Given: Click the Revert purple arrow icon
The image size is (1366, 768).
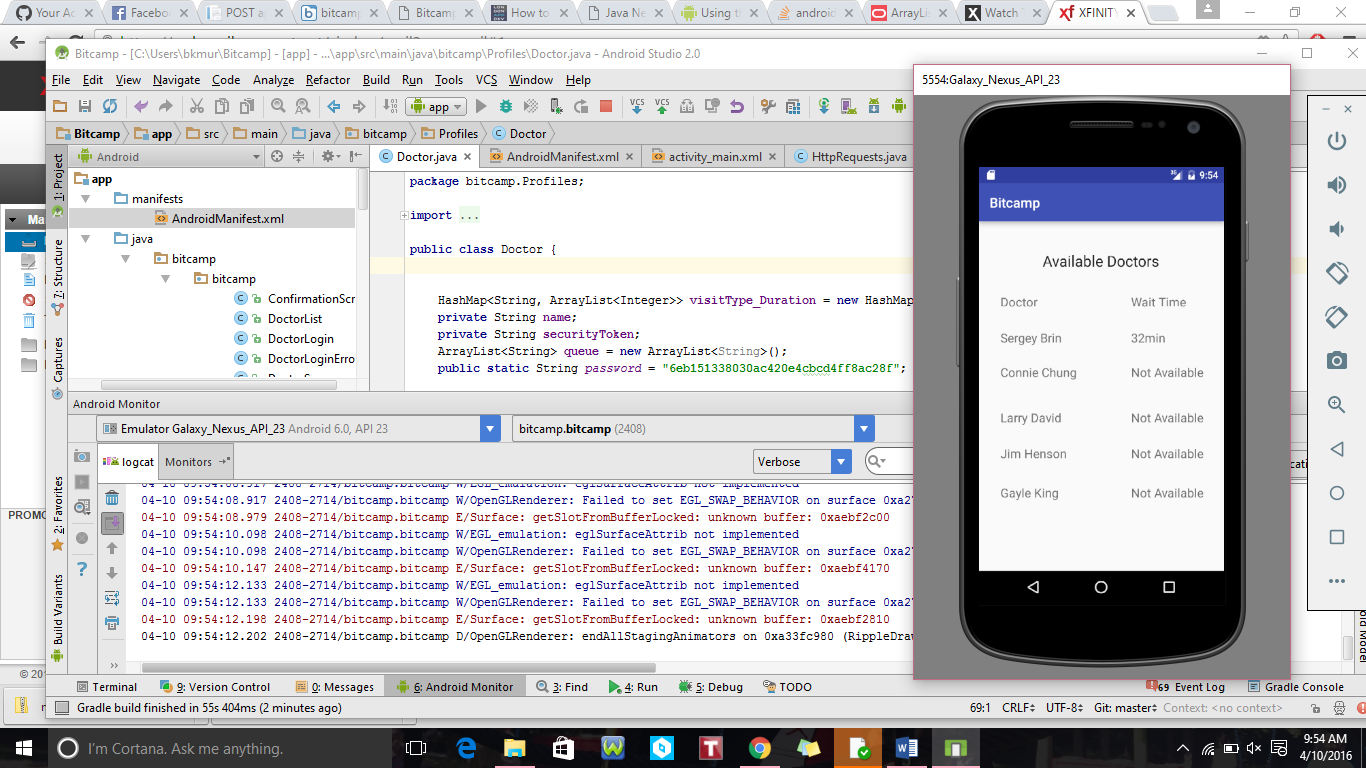Looking at the screenshot, I should coord(737,106).
